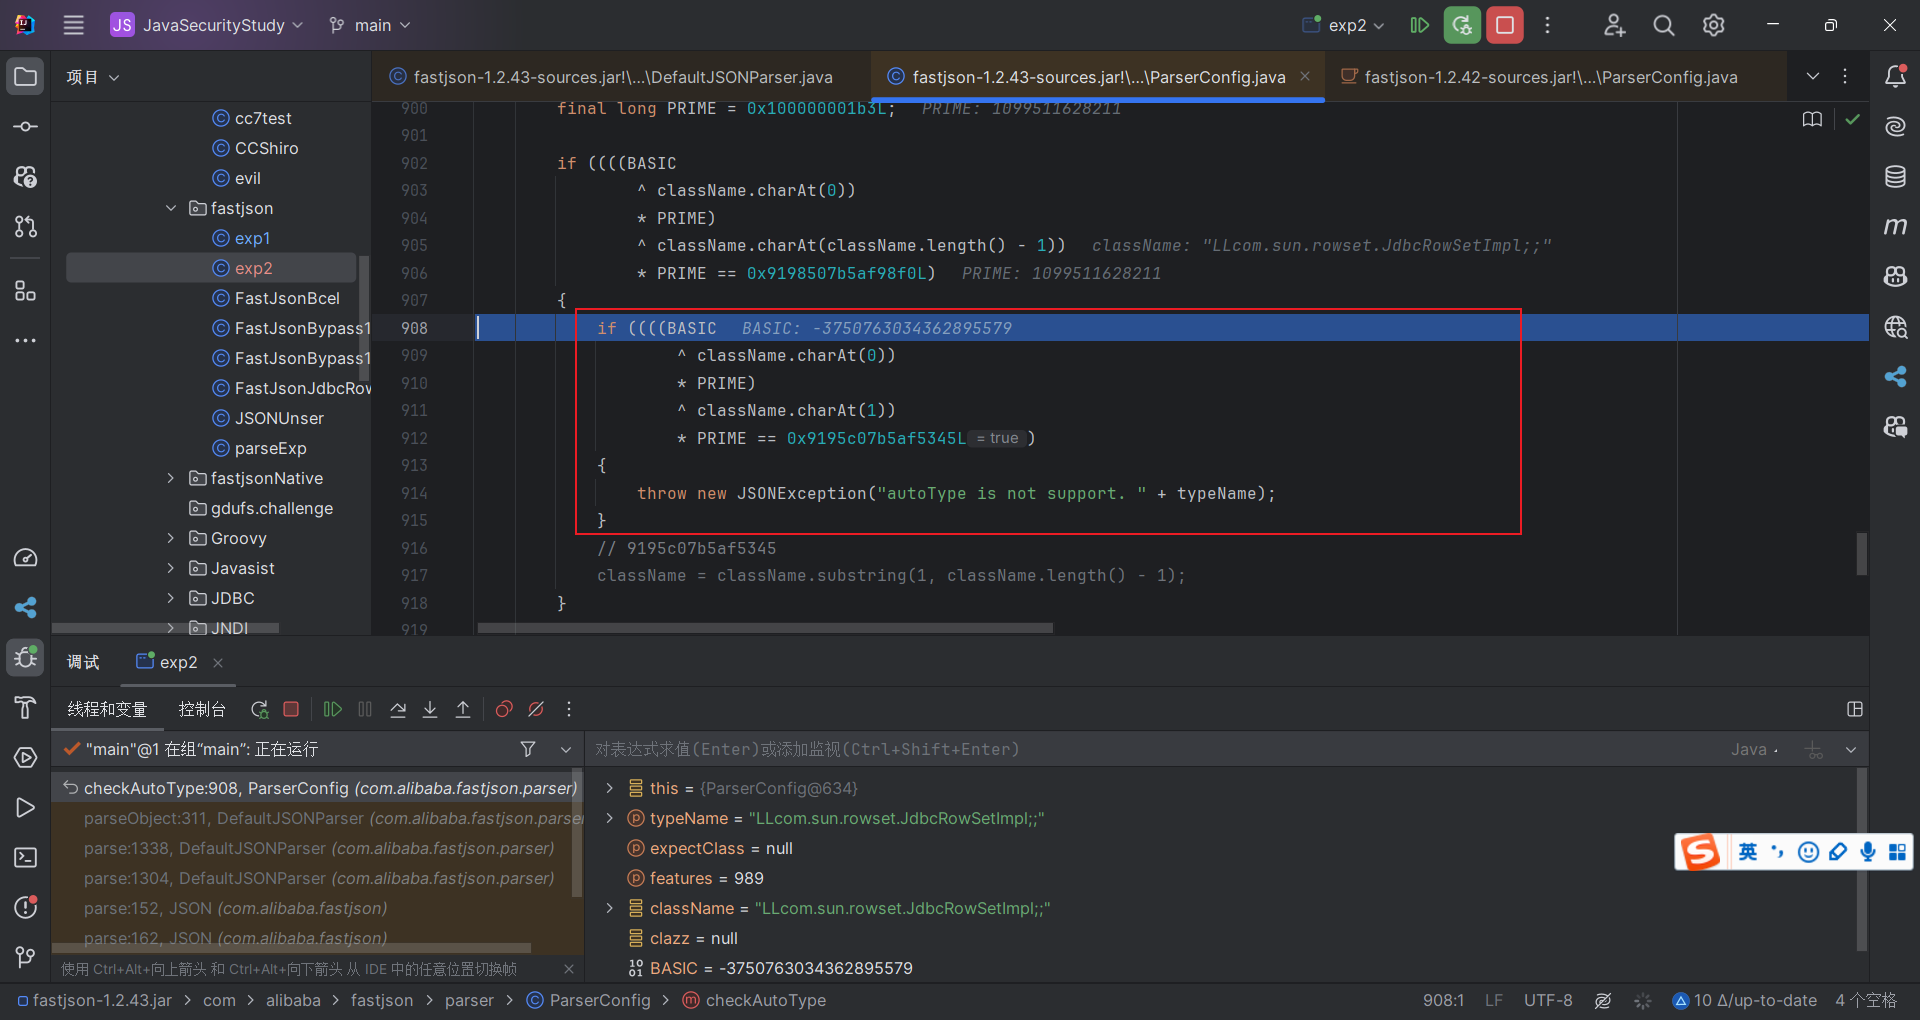Collapse the fastjson folder
The height and width of the screenshot is (1020, 1920).
[171, 208]
